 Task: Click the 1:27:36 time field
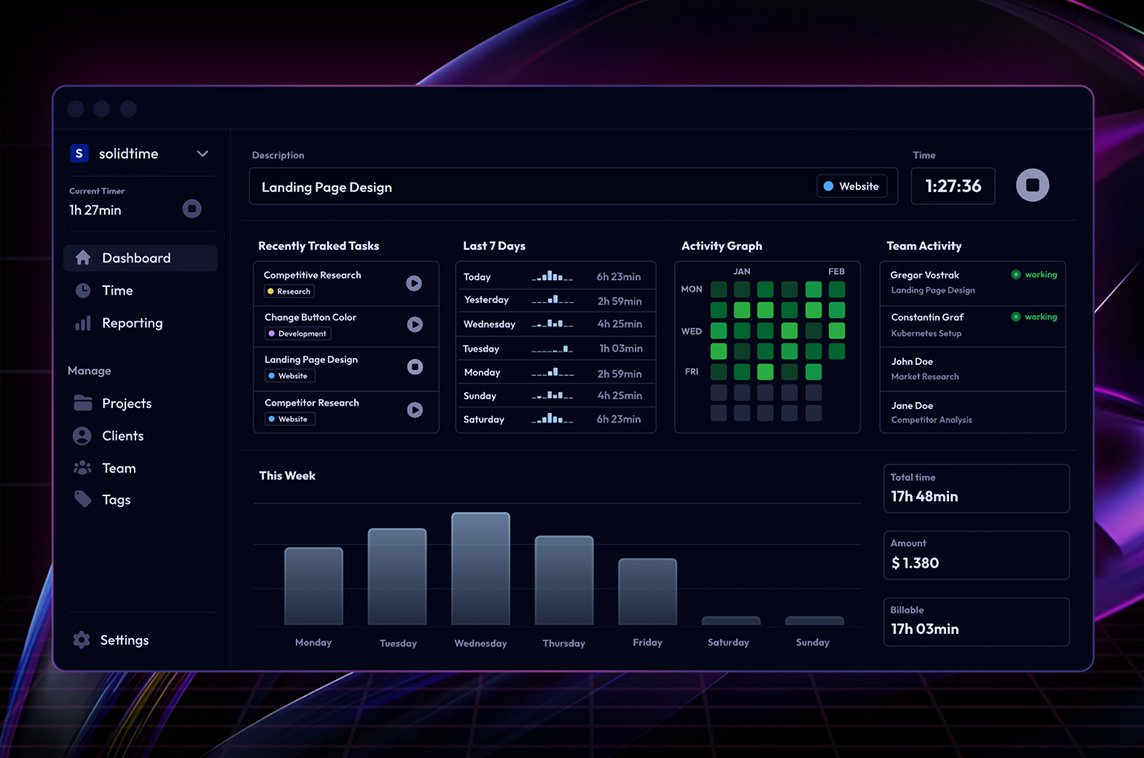click(953, 186)
